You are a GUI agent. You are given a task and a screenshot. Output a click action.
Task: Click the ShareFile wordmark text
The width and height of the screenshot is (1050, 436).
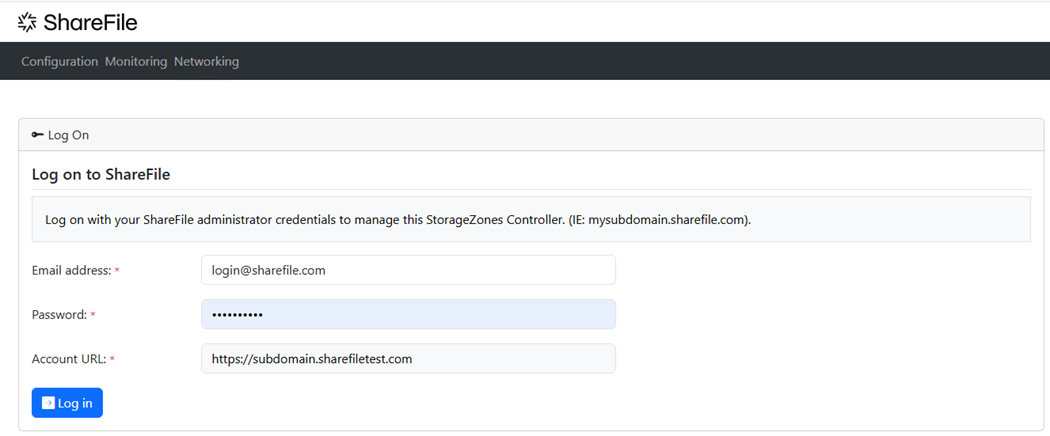pyautogui.click(x=90, y=23)
